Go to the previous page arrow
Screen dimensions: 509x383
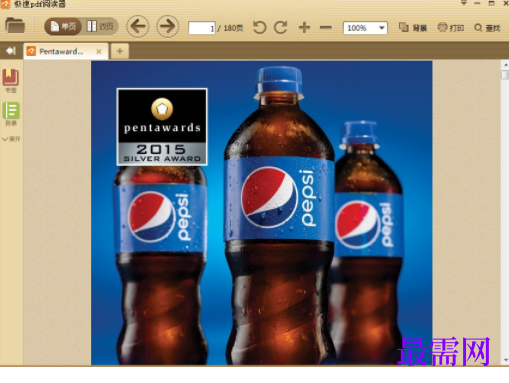pyautogui.click(x=138, y=26)
